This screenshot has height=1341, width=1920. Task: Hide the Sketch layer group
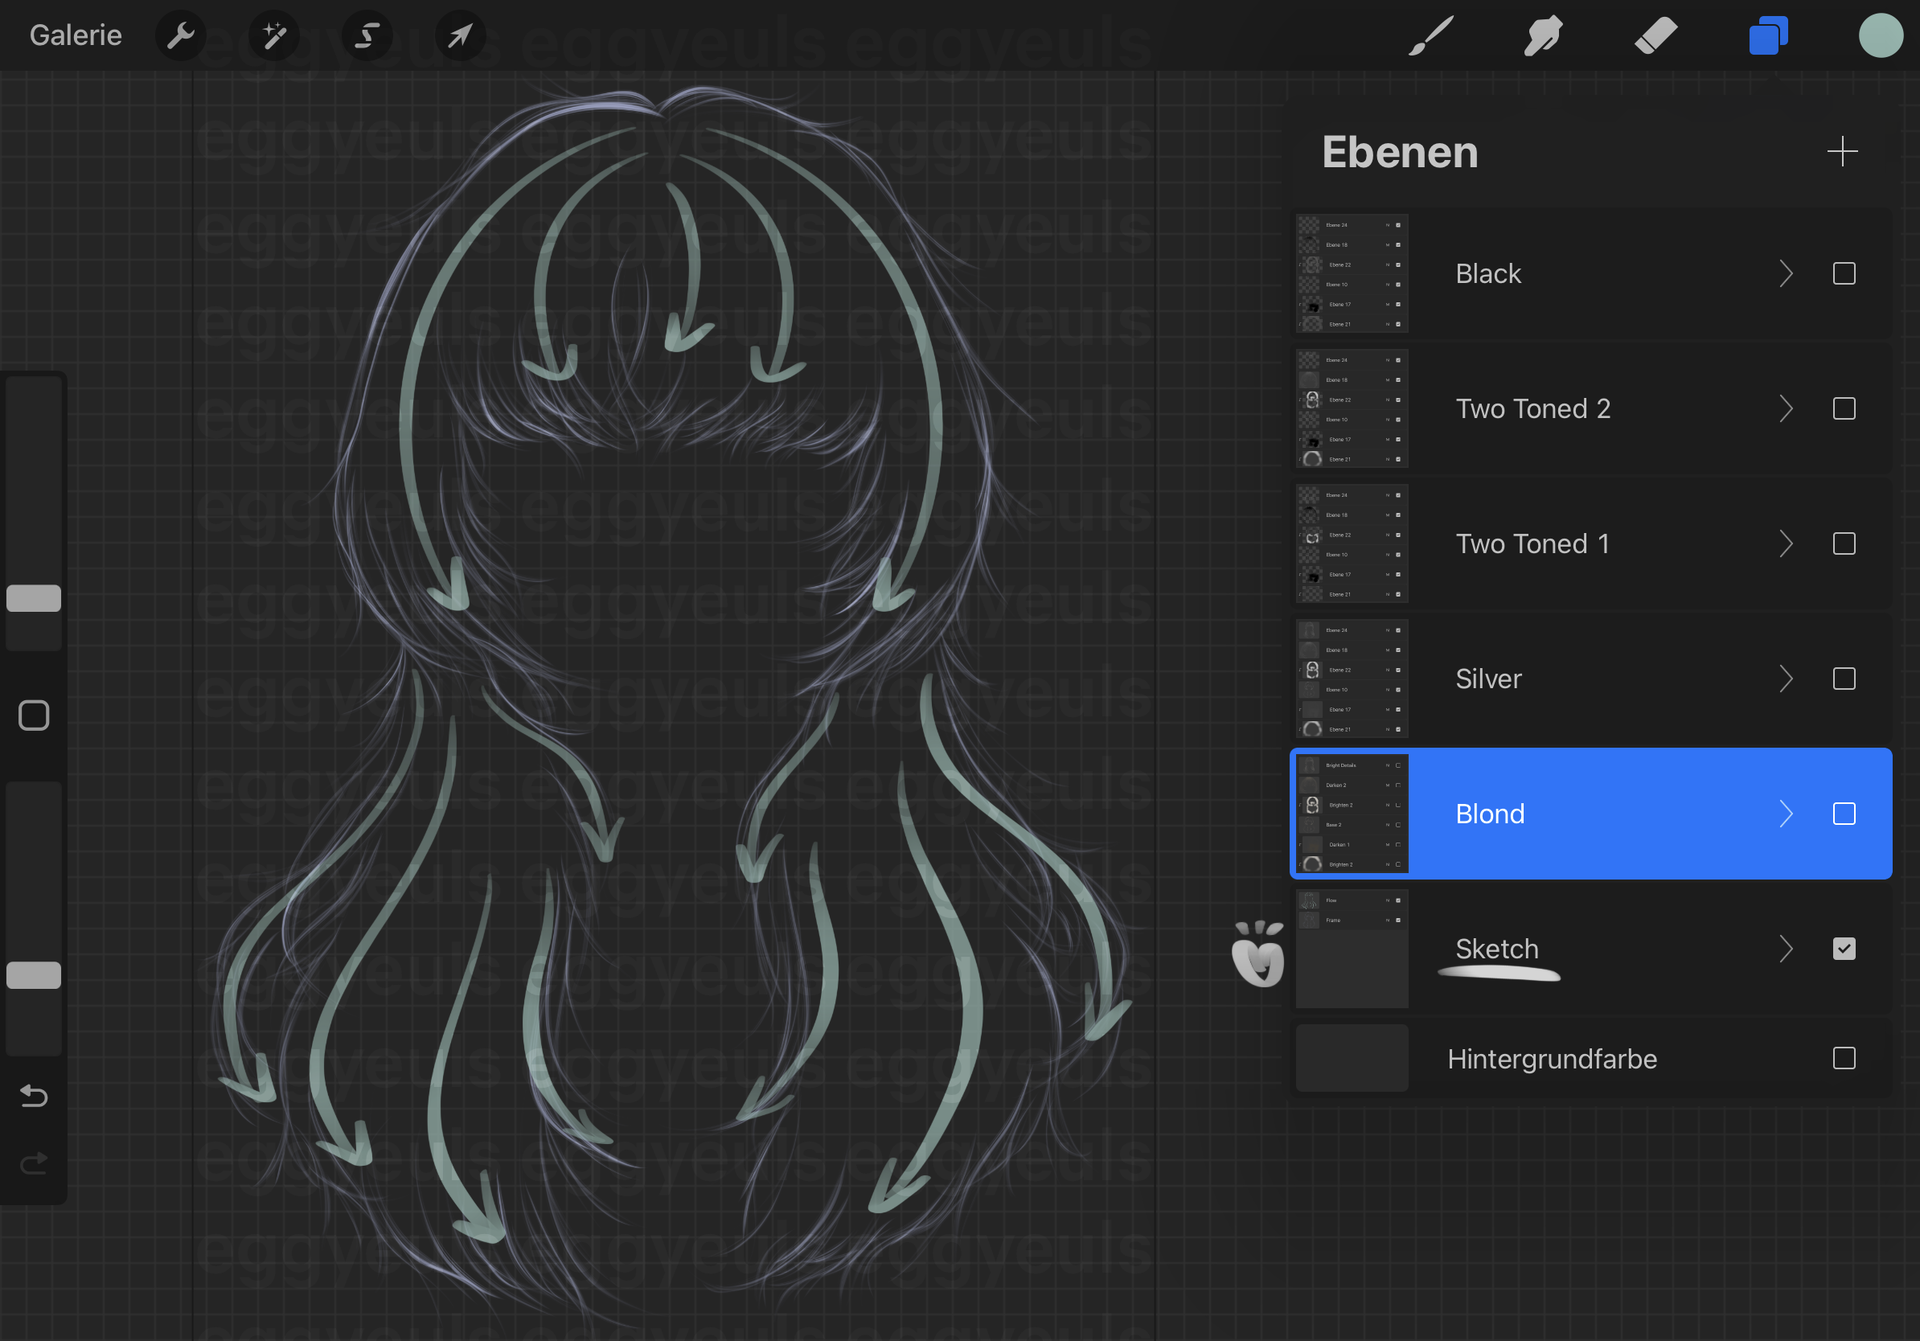(1844, 949)
